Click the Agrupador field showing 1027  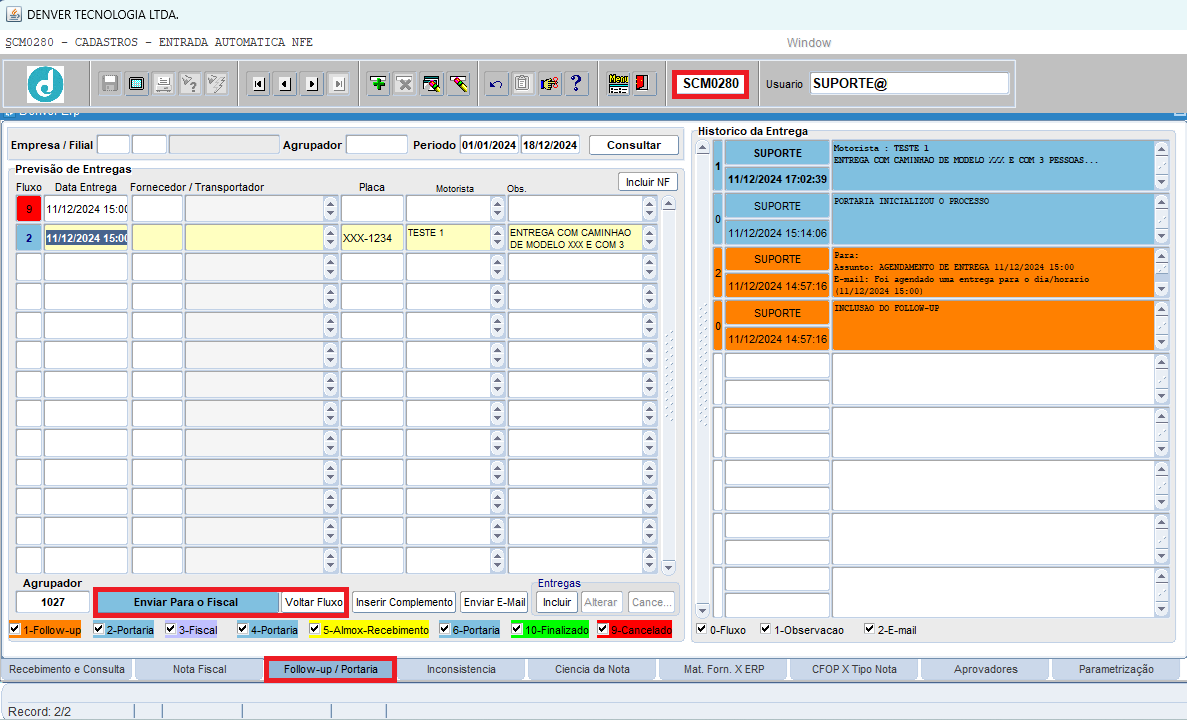coord(53,603)
